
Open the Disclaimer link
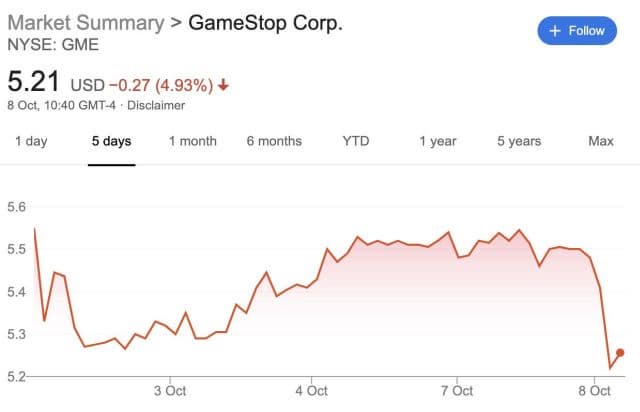158,105
